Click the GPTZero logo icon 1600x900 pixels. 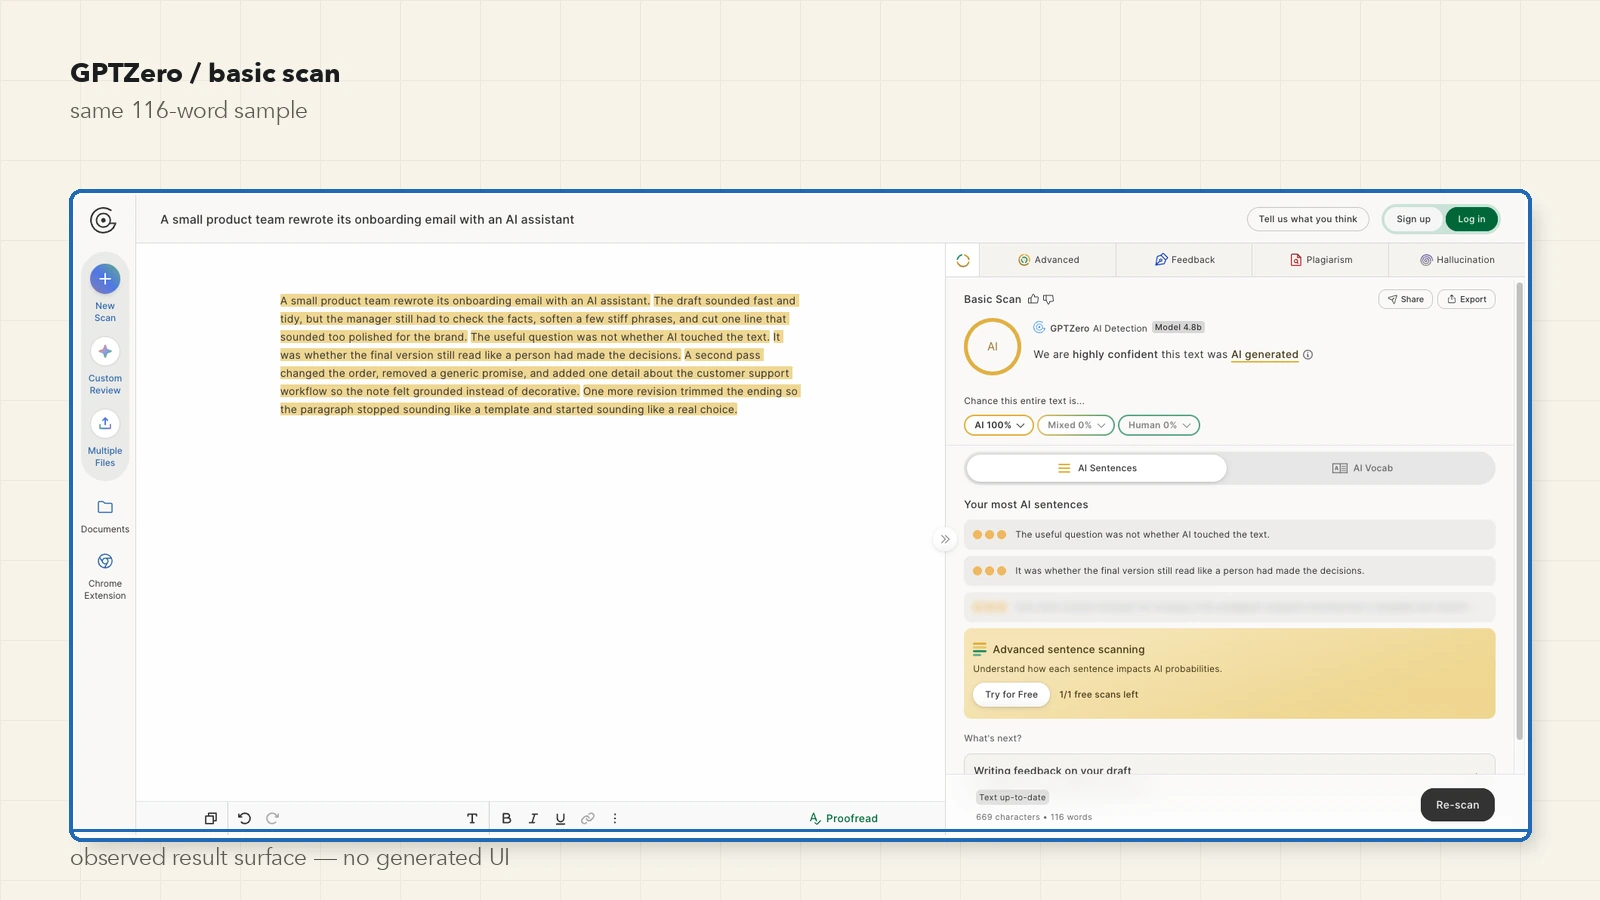[x=103, y=220]
